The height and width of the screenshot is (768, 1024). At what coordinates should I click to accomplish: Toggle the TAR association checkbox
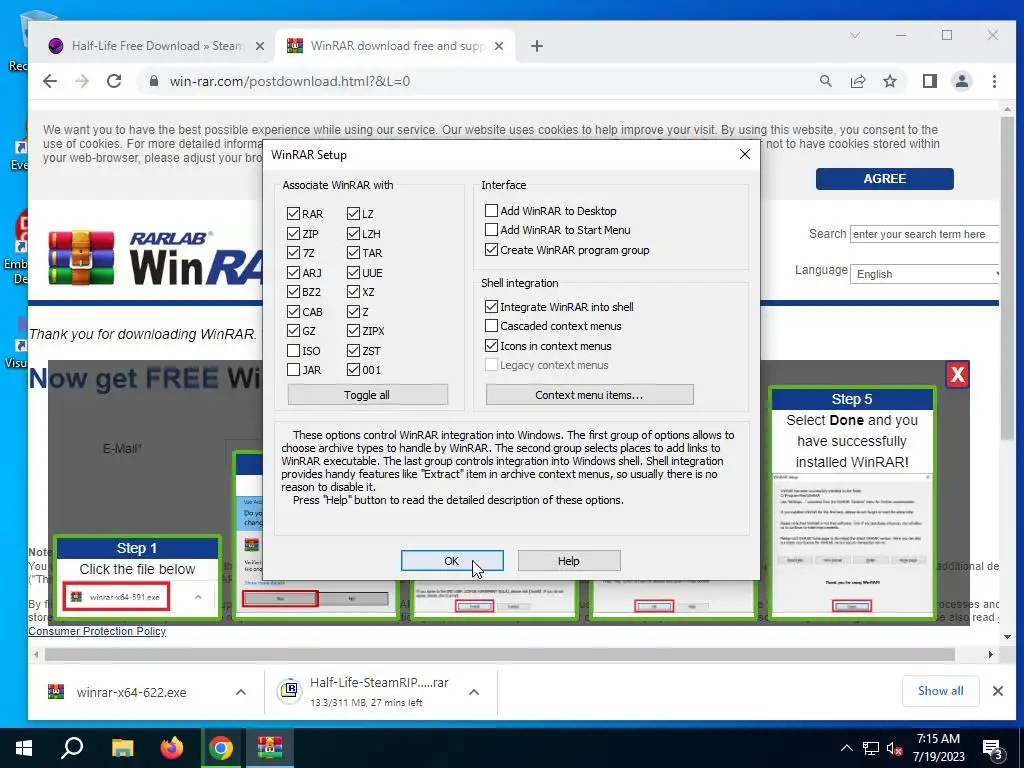click(x=353, y=253)
